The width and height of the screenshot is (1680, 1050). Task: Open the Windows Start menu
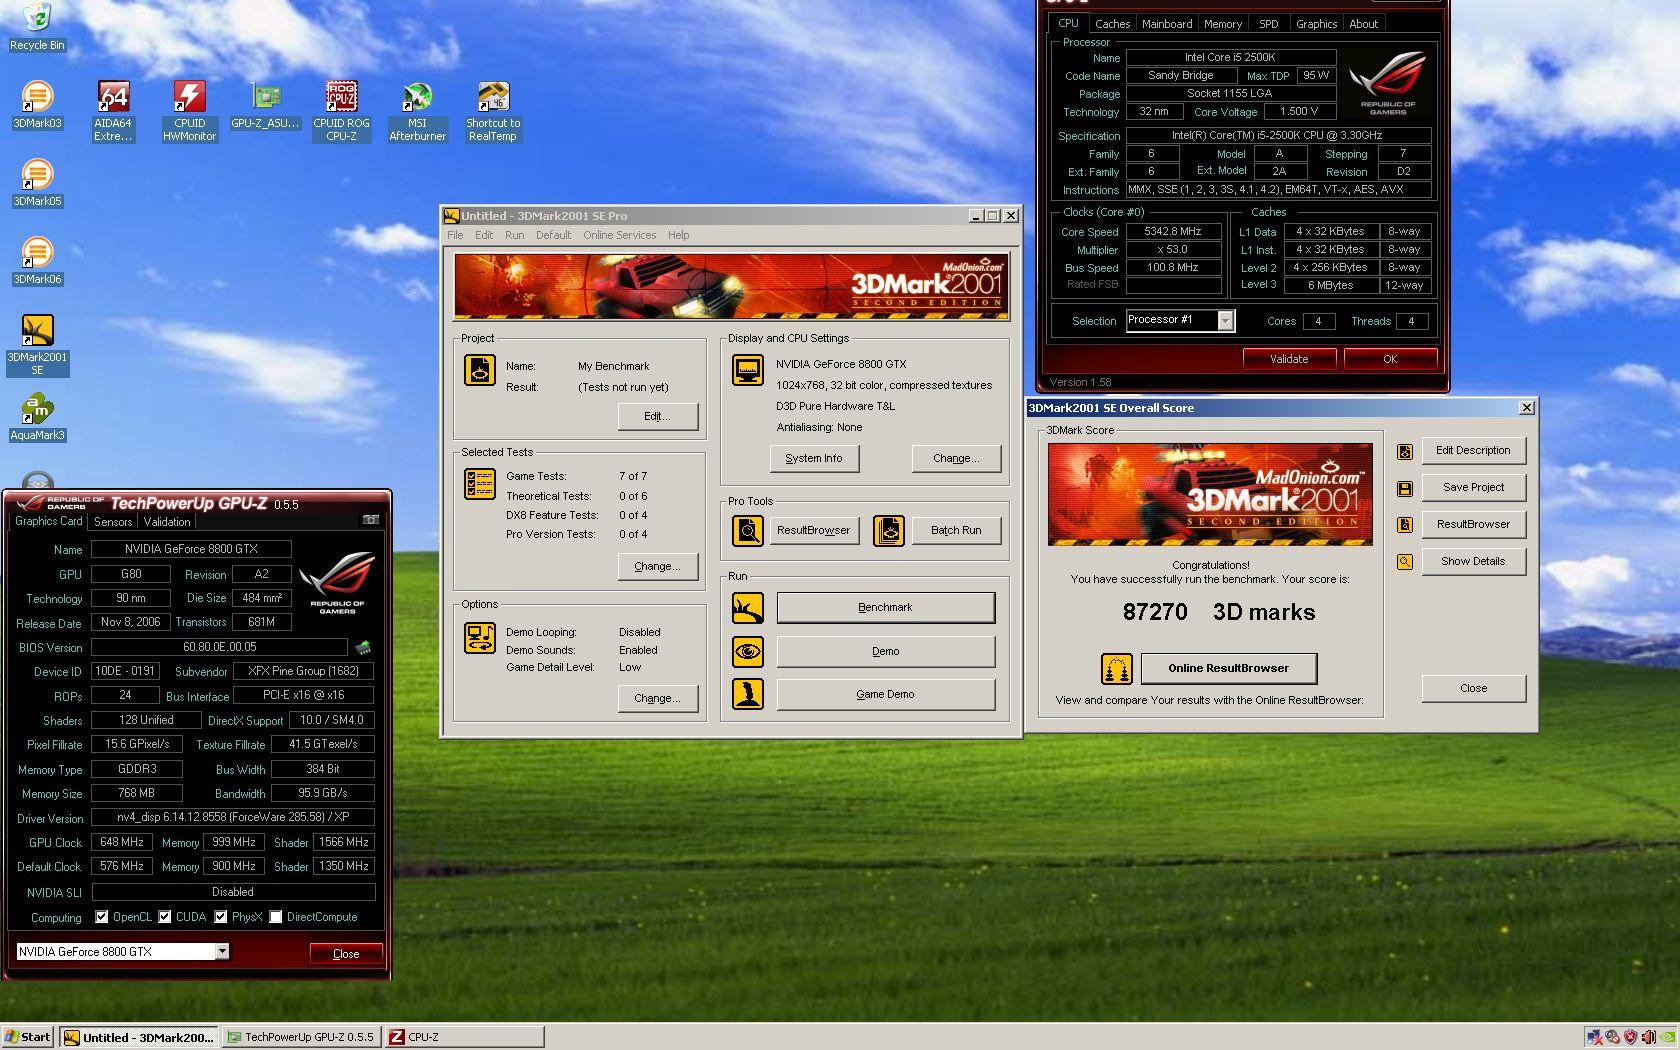[x=28, y=1037]
